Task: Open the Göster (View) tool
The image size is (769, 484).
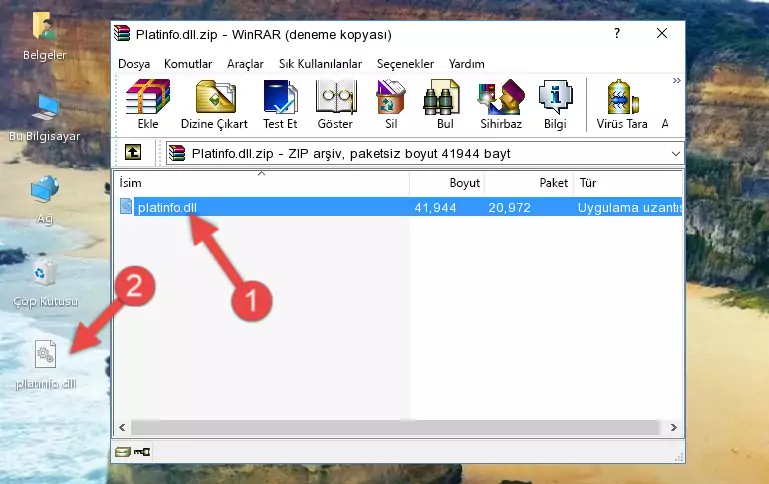Action: click(x=335, y=104)
